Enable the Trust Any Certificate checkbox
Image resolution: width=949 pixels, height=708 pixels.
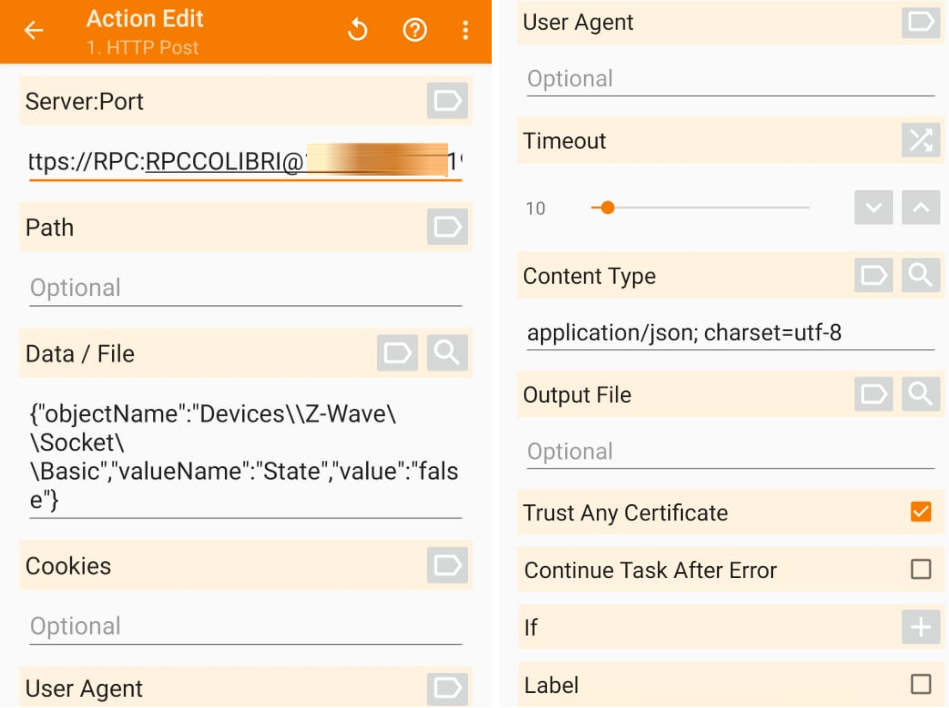[921, 513]
